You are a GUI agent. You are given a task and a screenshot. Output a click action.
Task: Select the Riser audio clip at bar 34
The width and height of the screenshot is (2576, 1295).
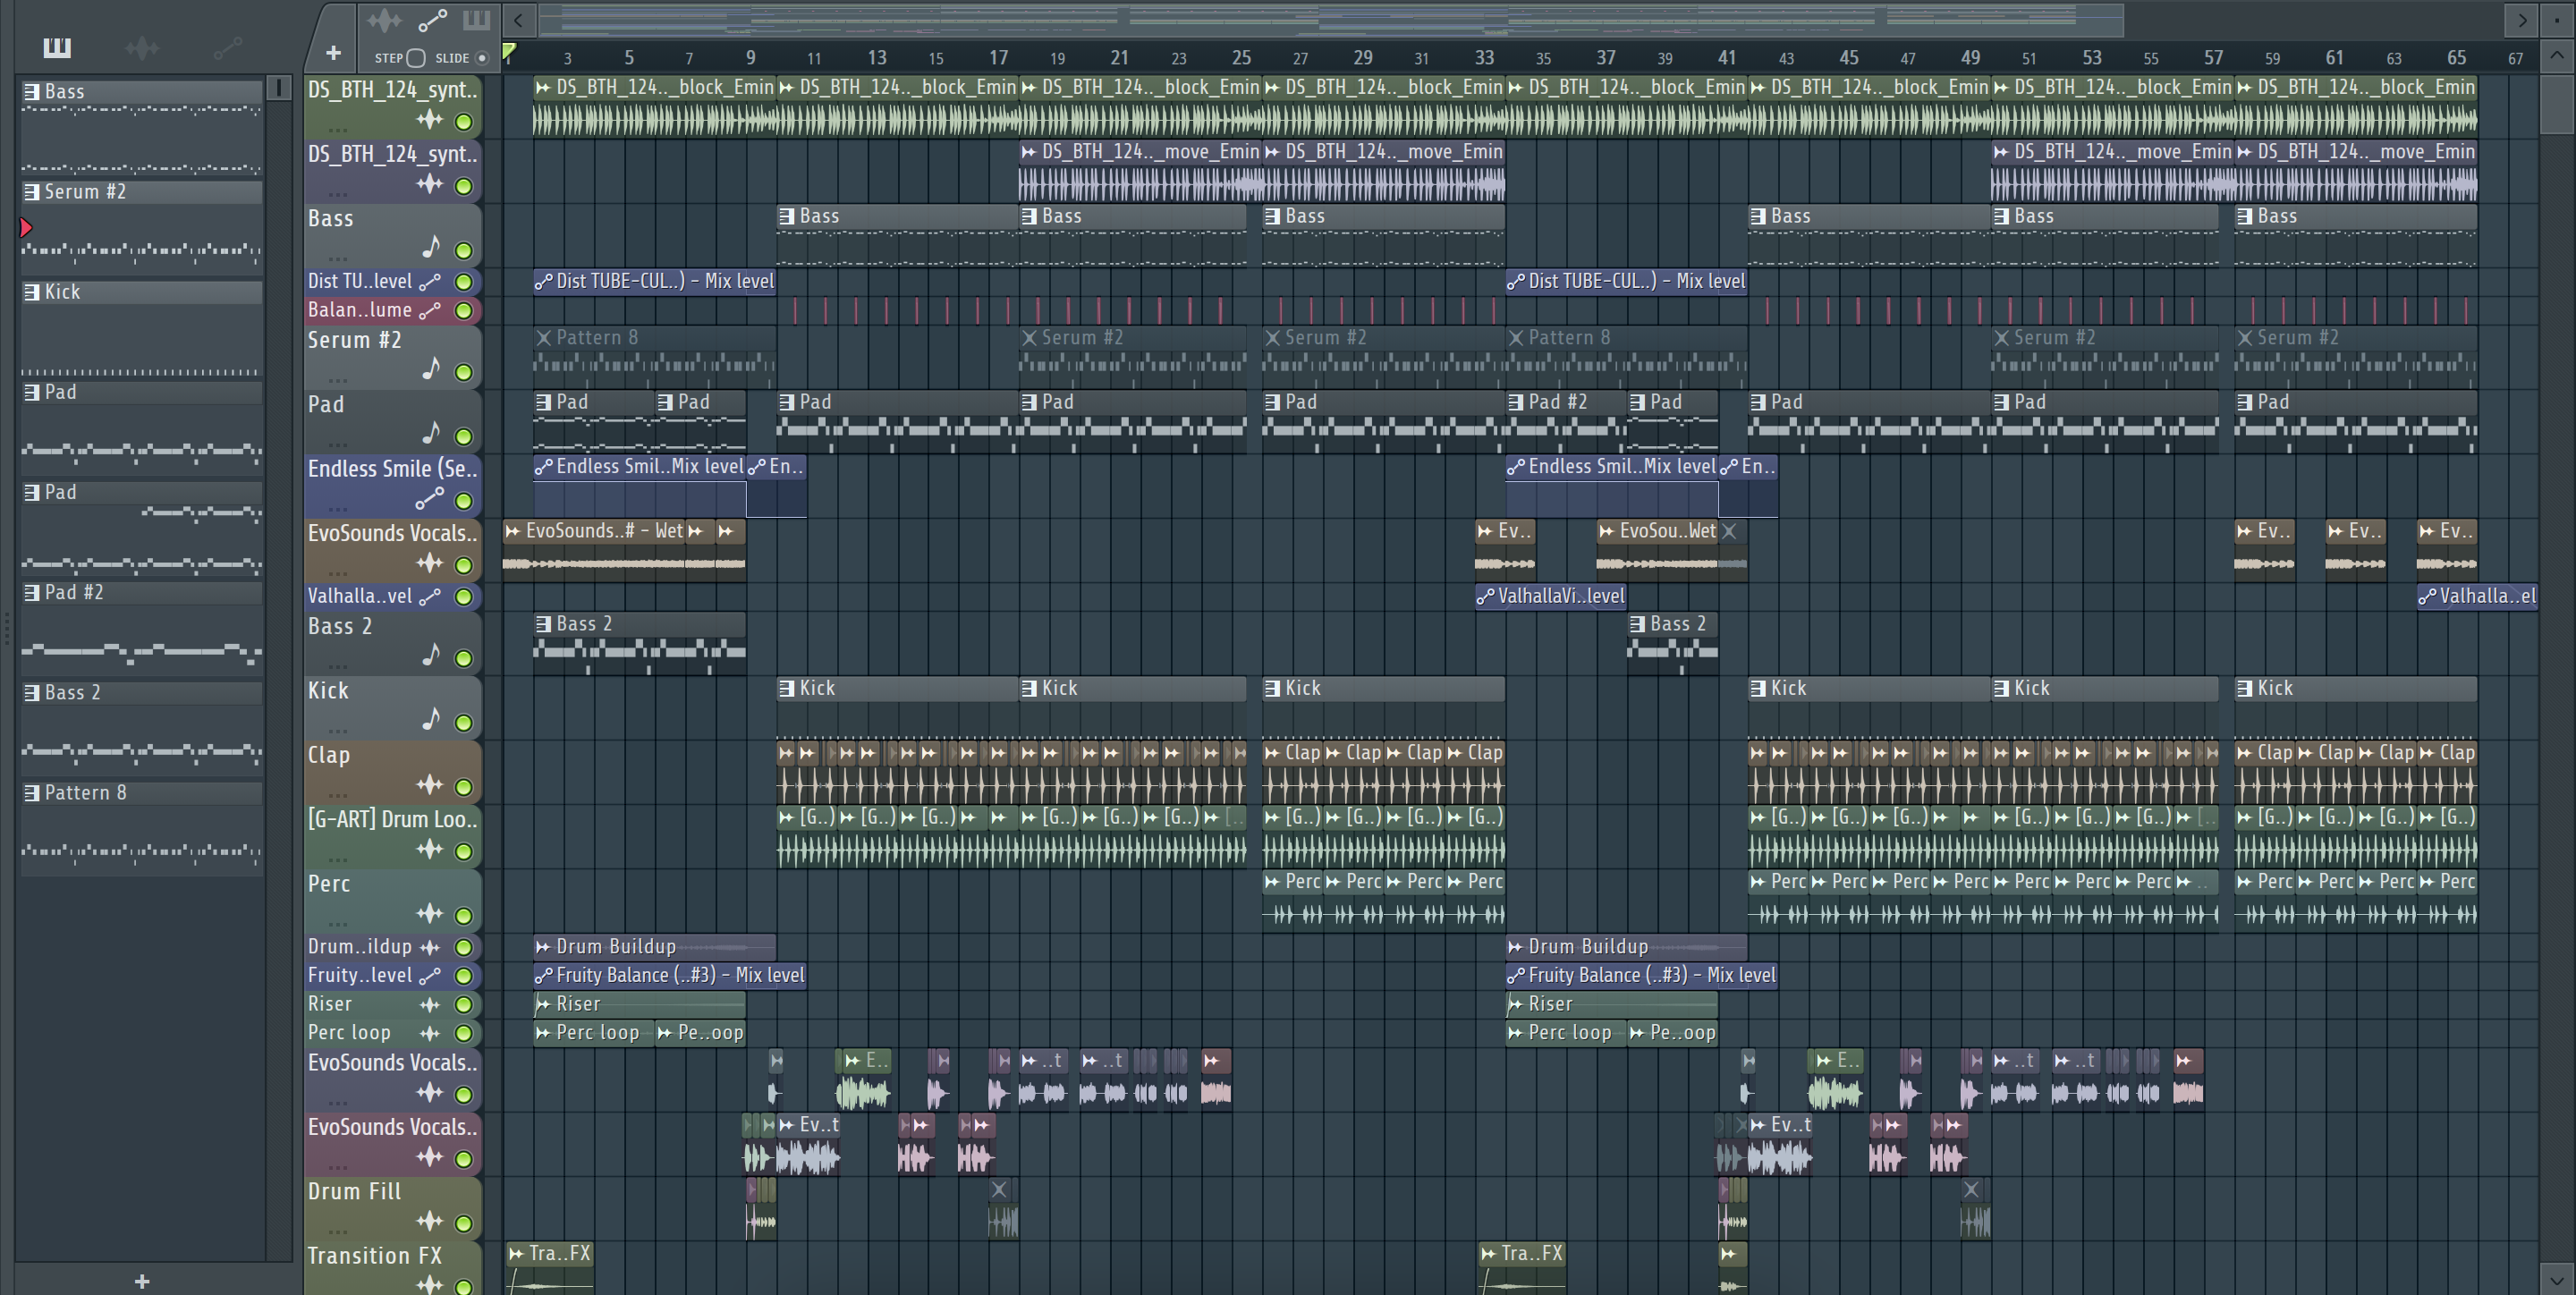[1611, 1004]
